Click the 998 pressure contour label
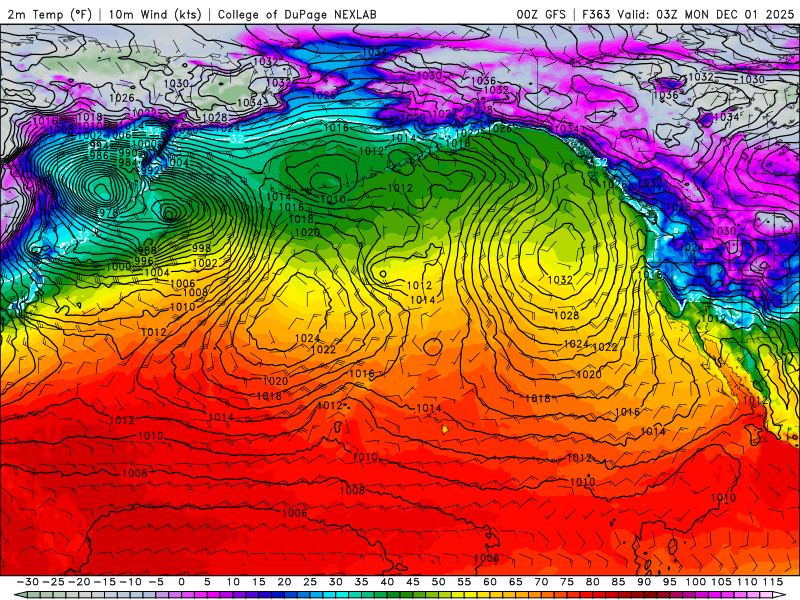 coord(202,248)
